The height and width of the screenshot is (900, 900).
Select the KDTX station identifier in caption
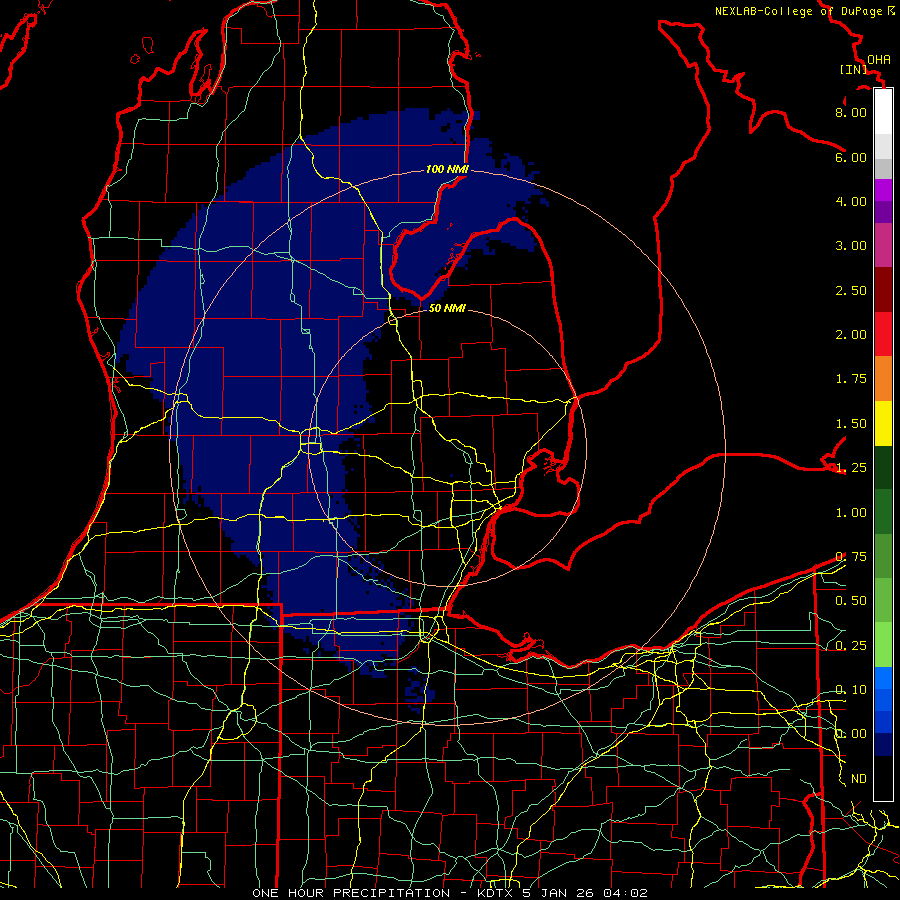point(496,893)
